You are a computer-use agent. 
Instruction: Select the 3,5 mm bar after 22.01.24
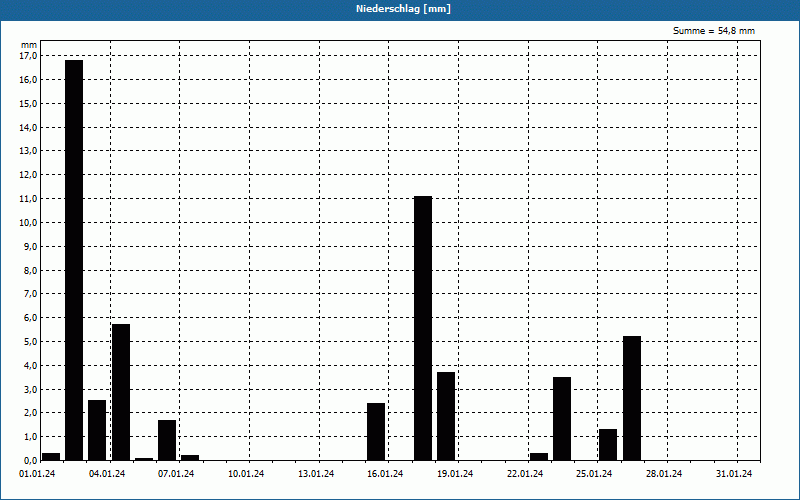[562, 419]
